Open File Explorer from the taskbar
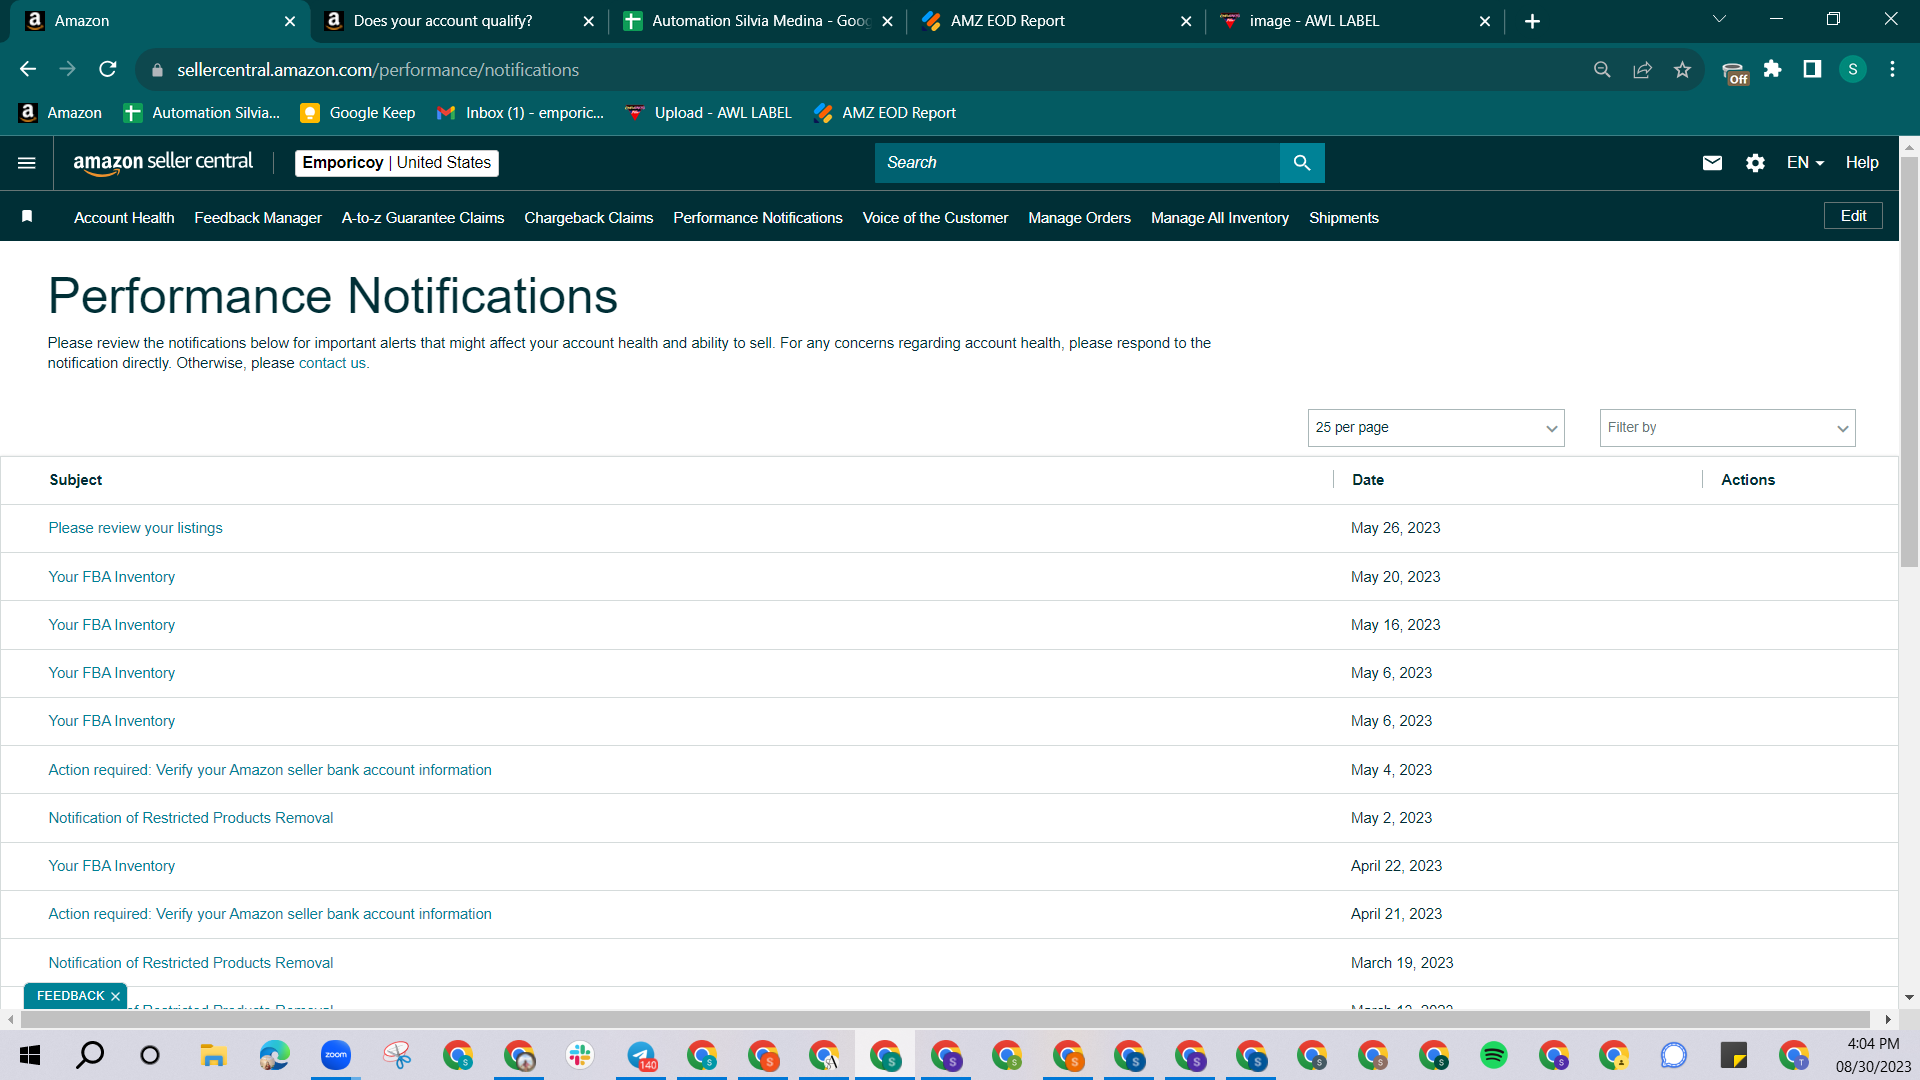Viewport: 1920px width, 1080px height. click(213, 1055)
